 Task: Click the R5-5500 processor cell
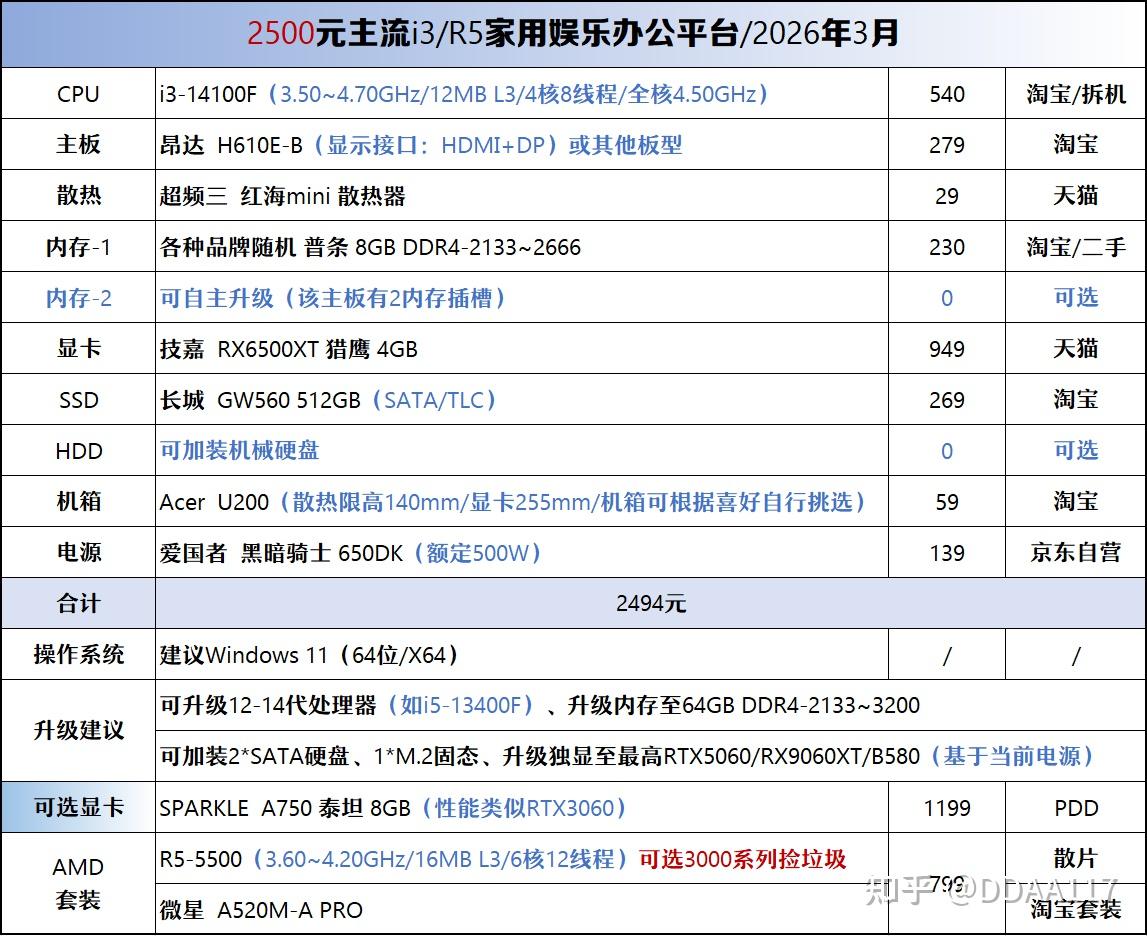[522, 858]
